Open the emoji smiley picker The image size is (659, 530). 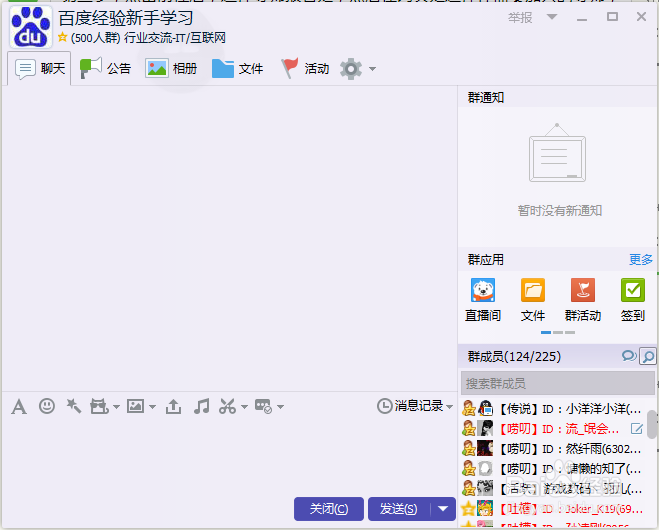(x=47, y=406)
